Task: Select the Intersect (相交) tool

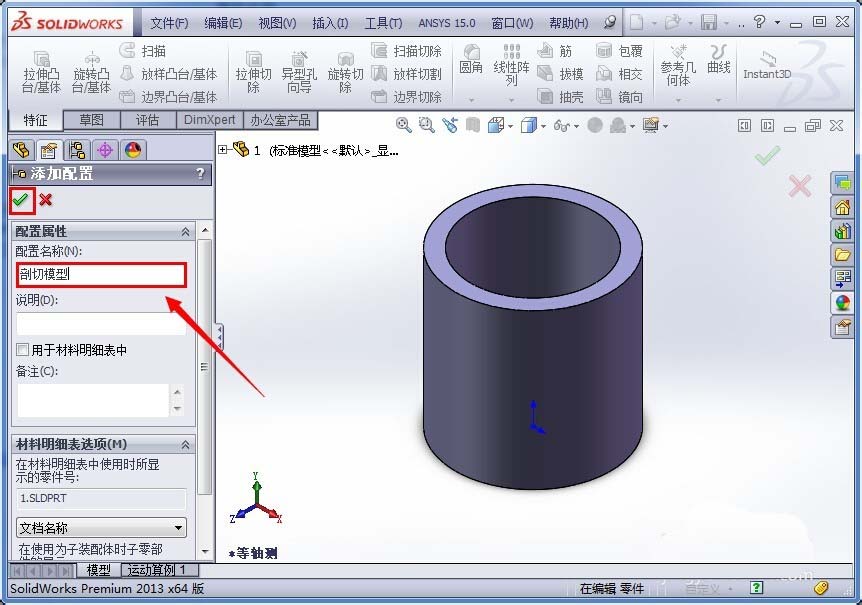Action: [619, 74]
